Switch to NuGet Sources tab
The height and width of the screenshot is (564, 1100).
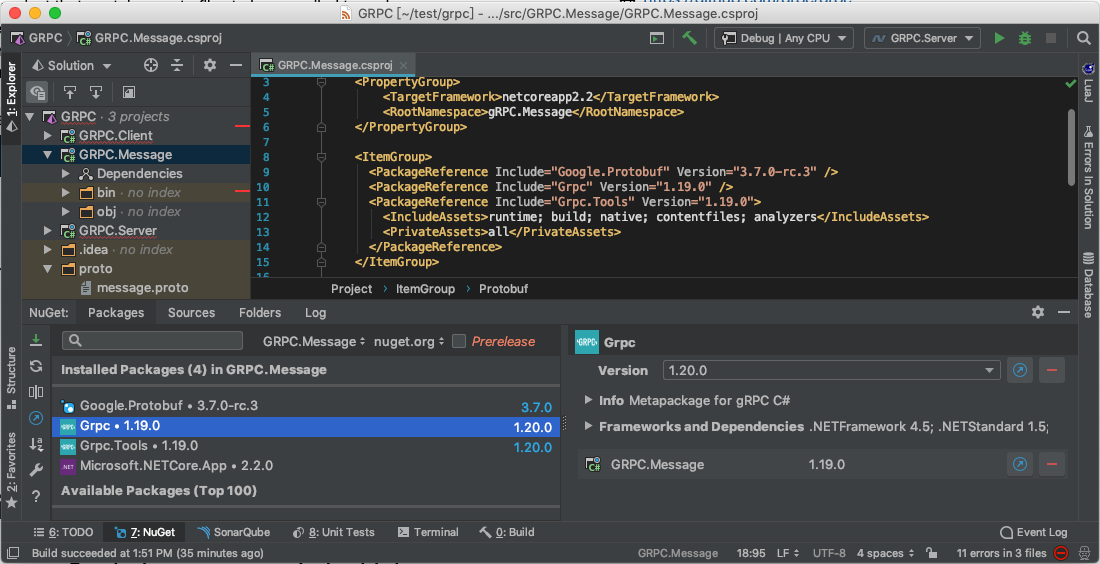tap(192, 313)
